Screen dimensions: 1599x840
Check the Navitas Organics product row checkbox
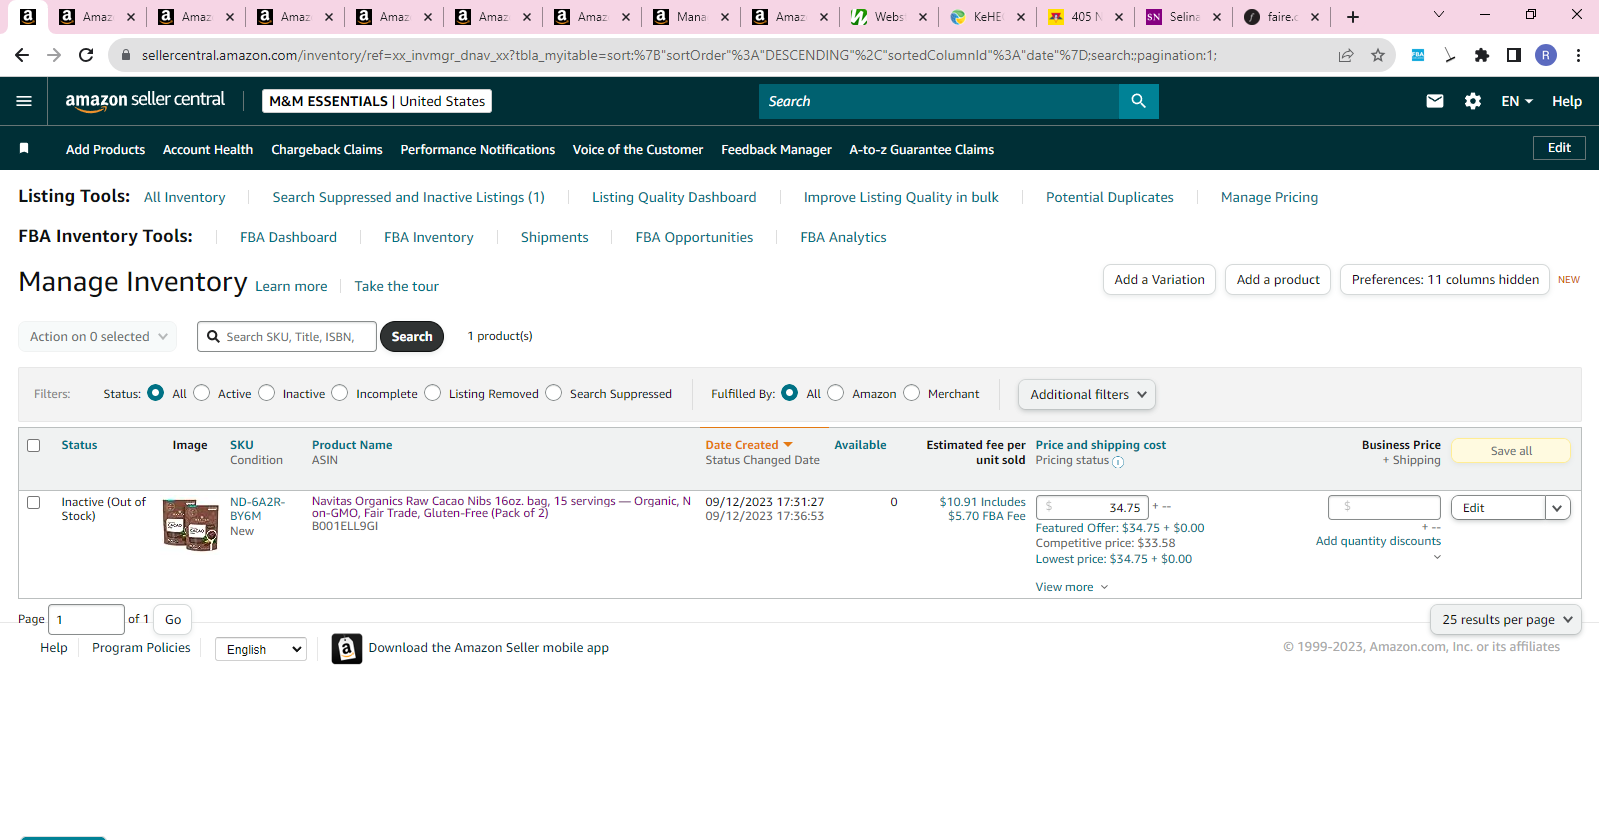(34, 502)
